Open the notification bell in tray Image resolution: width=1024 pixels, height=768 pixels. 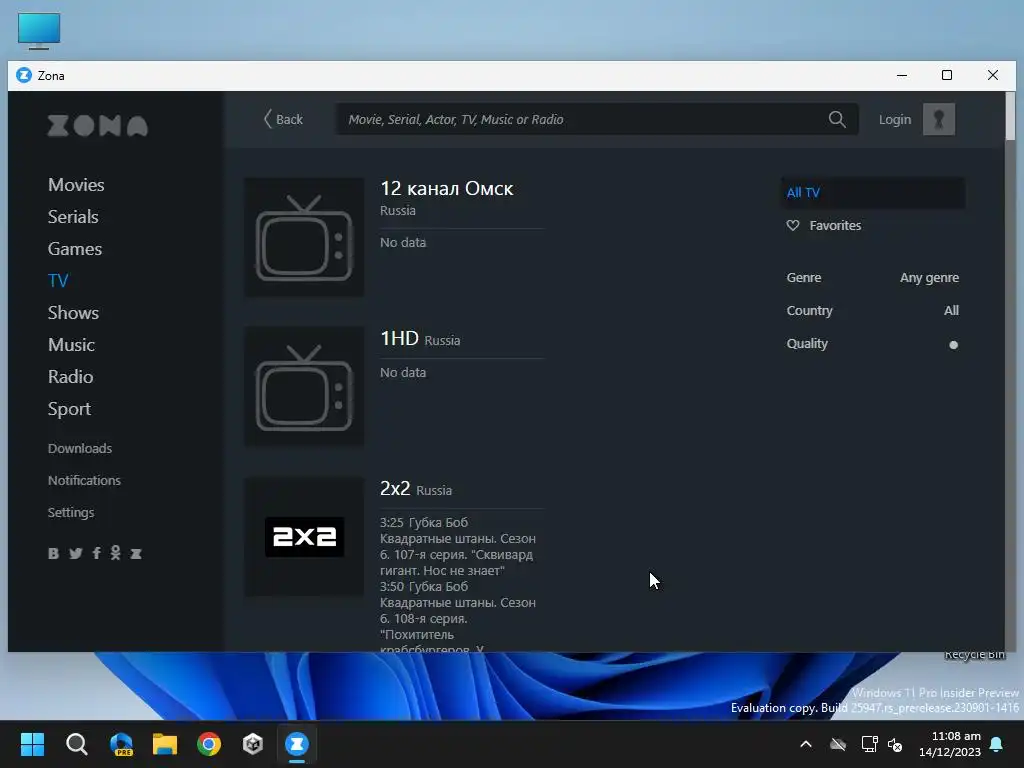(x=997, y=744)
